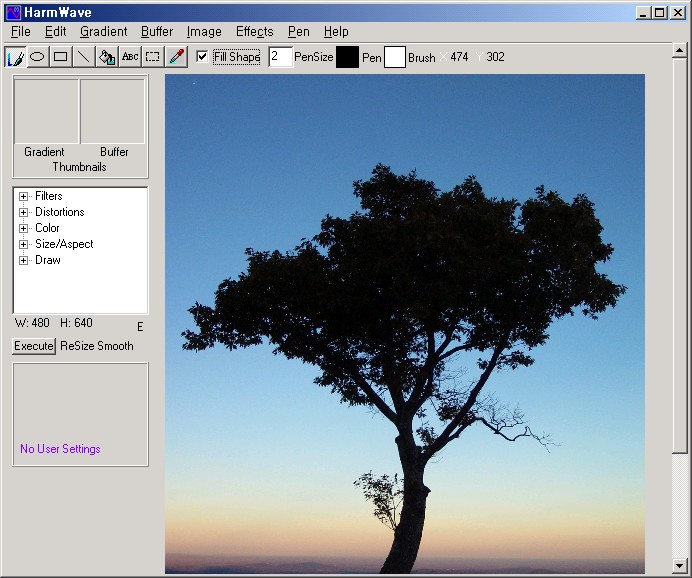The height and width of the screenshot is (578, 692).
Task: Select the paint bucket fill tool
Action: (x=107, y=57)
